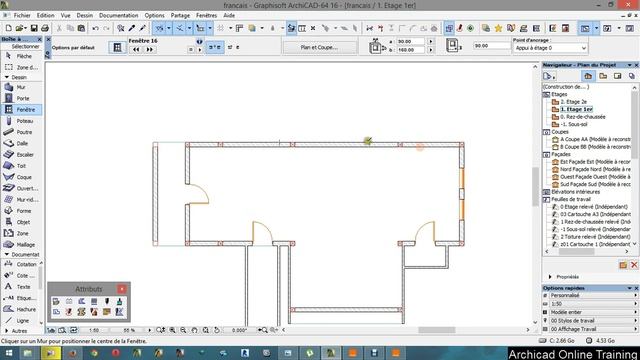Click the previous window arrow under Fenêtre 16
The height and width of the screenshot is (360, 640).
point(136,49)
